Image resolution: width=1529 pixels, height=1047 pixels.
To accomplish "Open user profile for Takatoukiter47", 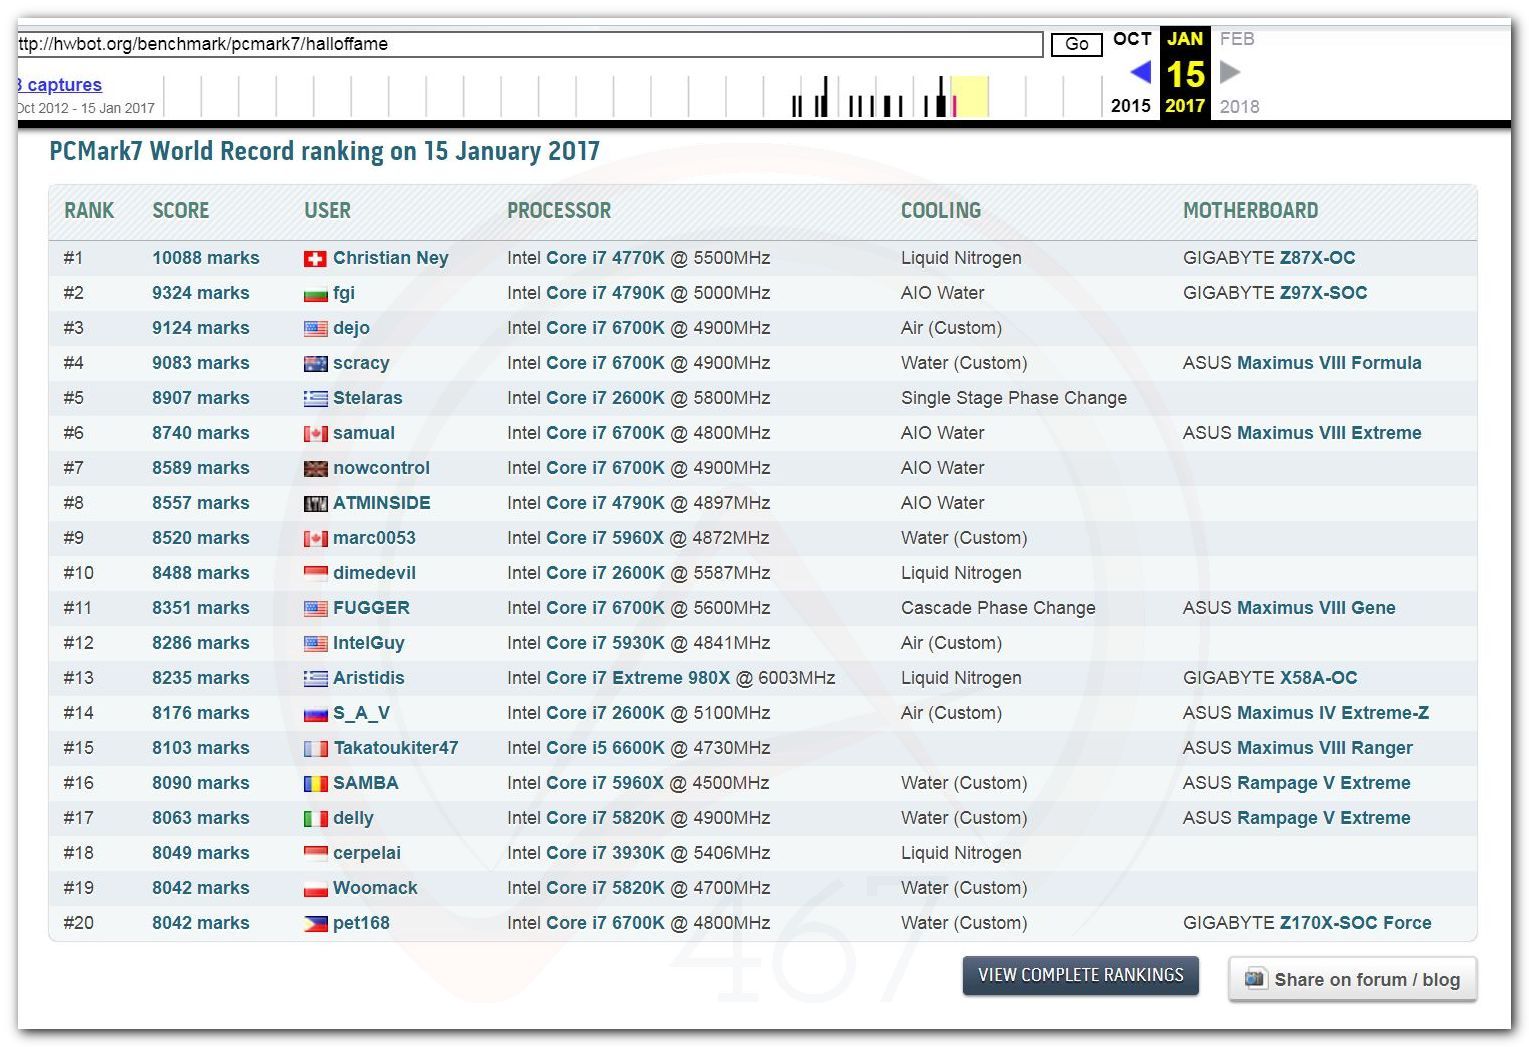I will pyautogui.click(x=395, y=748).
